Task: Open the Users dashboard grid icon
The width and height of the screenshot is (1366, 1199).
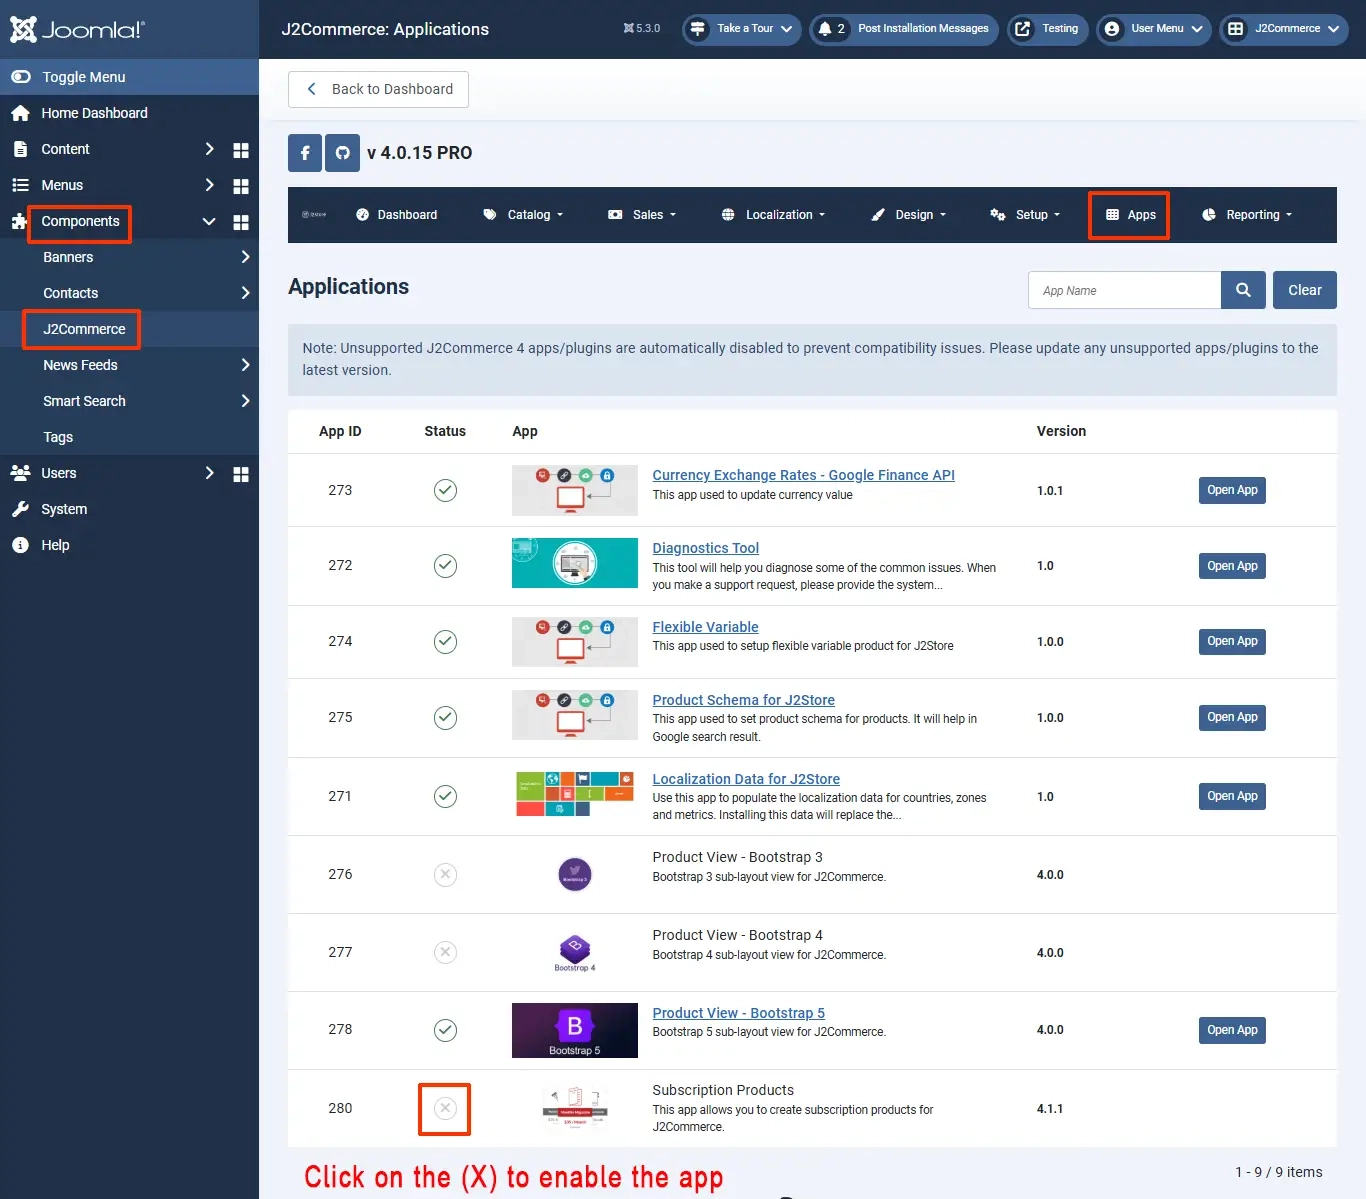Action: [241, 474]
